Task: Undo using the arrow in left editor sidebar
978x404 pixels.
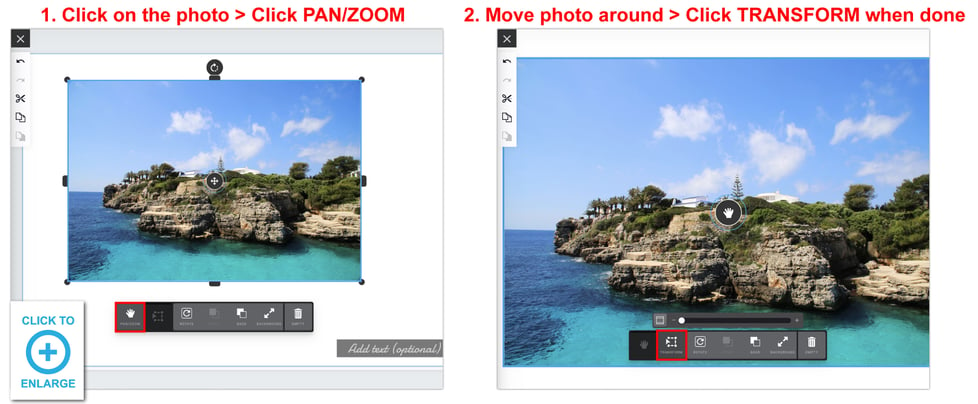Action: coord(21,61)
